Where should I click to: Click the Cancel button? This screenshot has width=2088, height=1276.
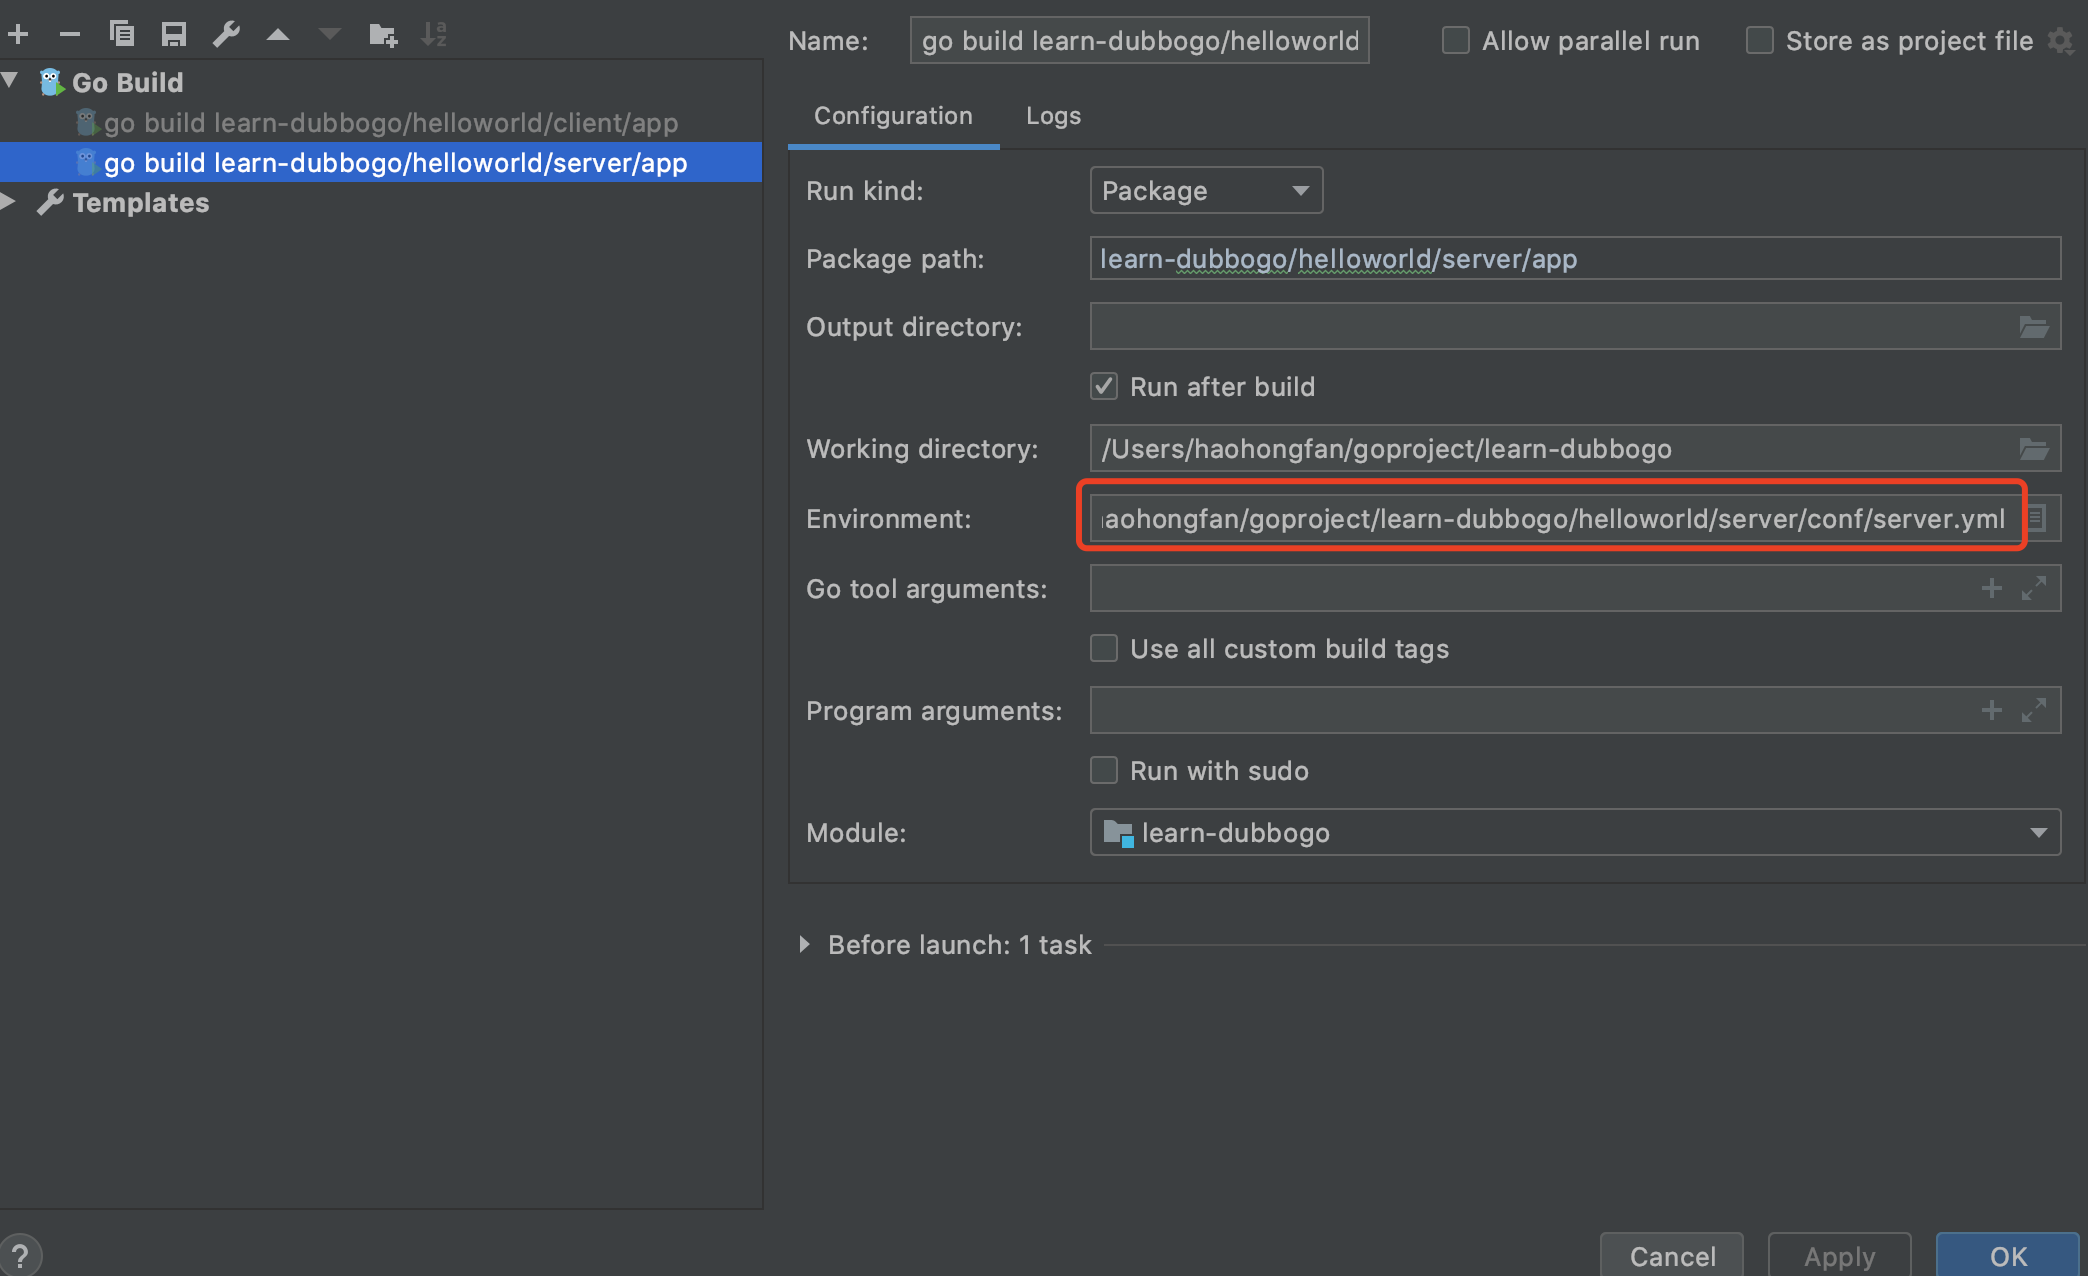click(x=1672, y=1256)
